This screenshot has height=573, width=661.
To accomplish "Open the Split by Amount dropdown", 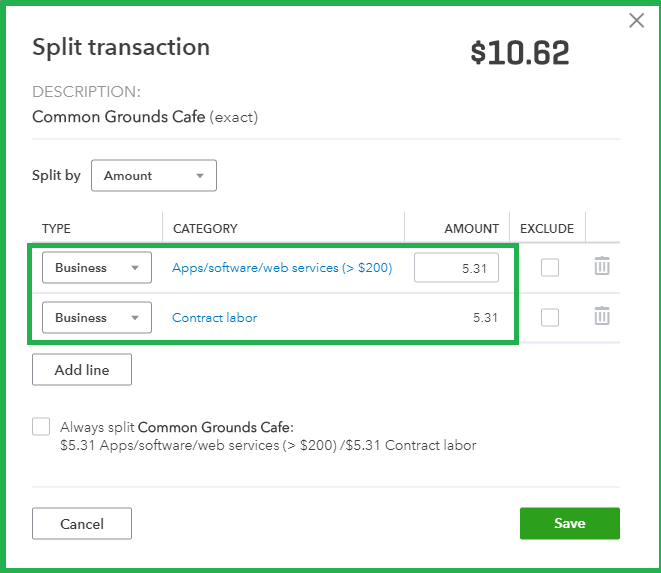I will tap(154, 176).
